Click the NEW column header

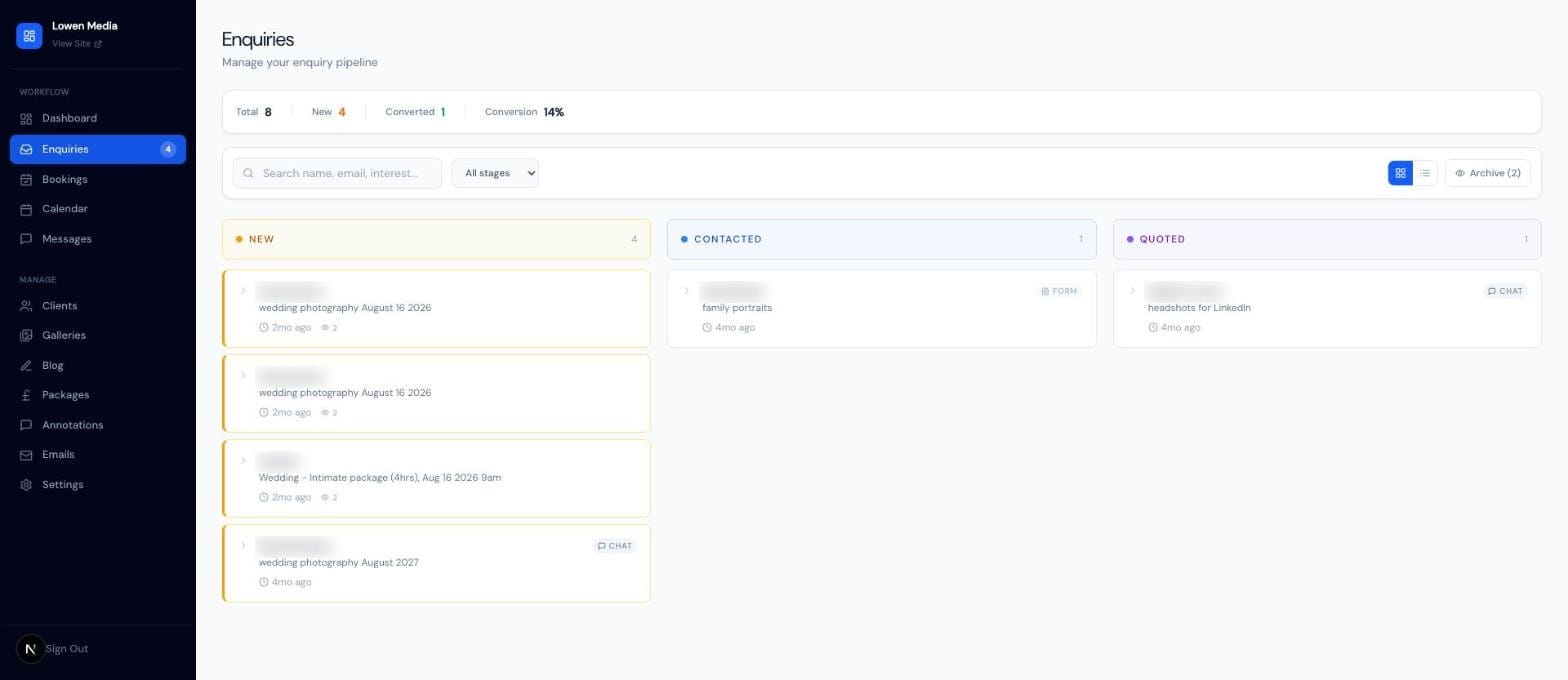point(436,239)
